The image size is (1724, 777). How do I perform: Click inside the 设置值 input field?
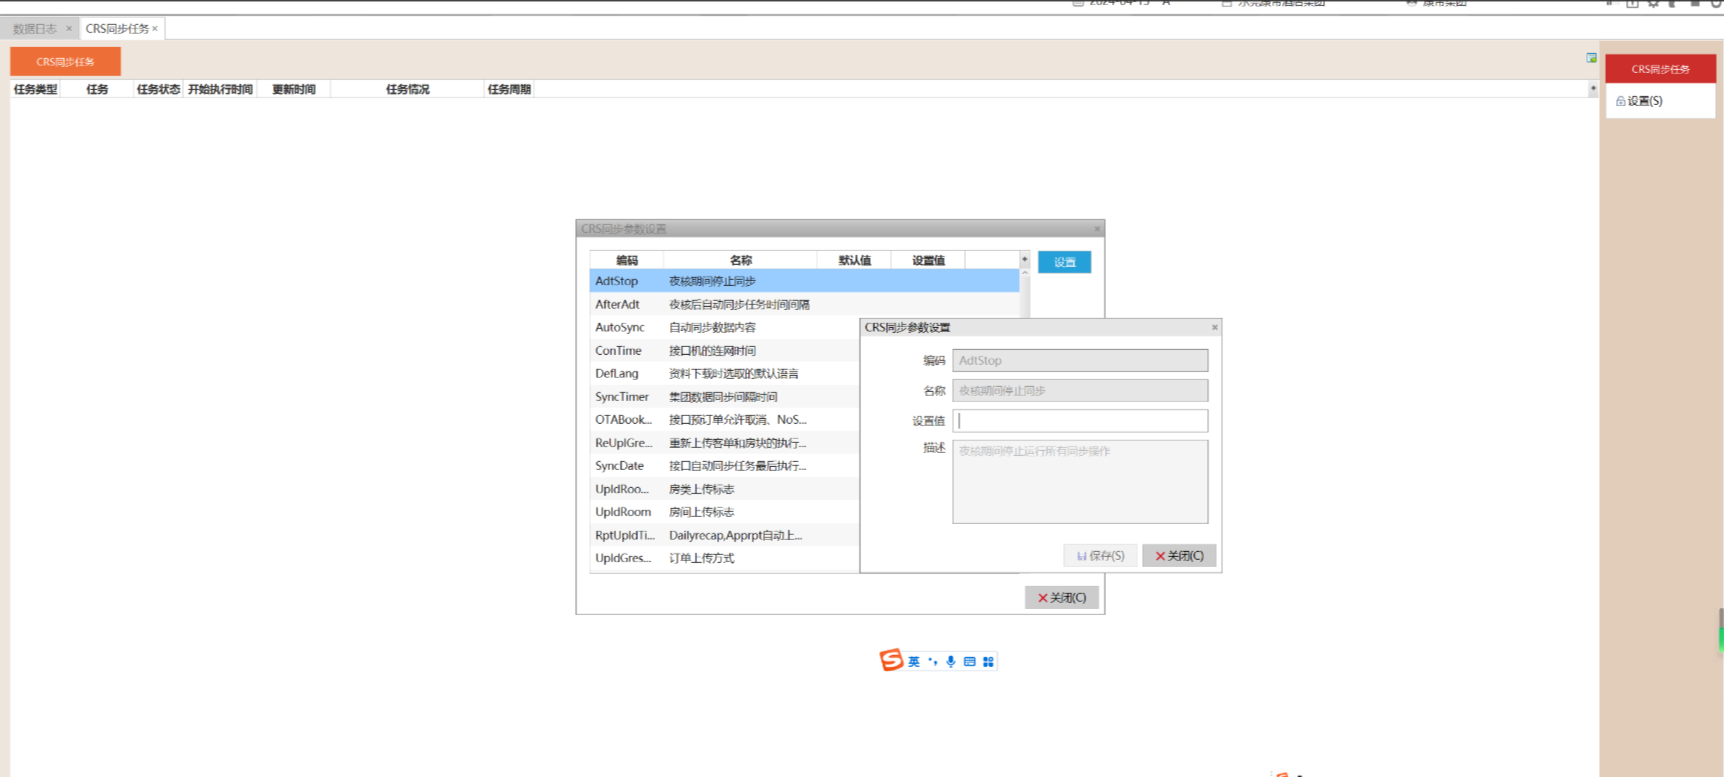(x=1080, y=421)
